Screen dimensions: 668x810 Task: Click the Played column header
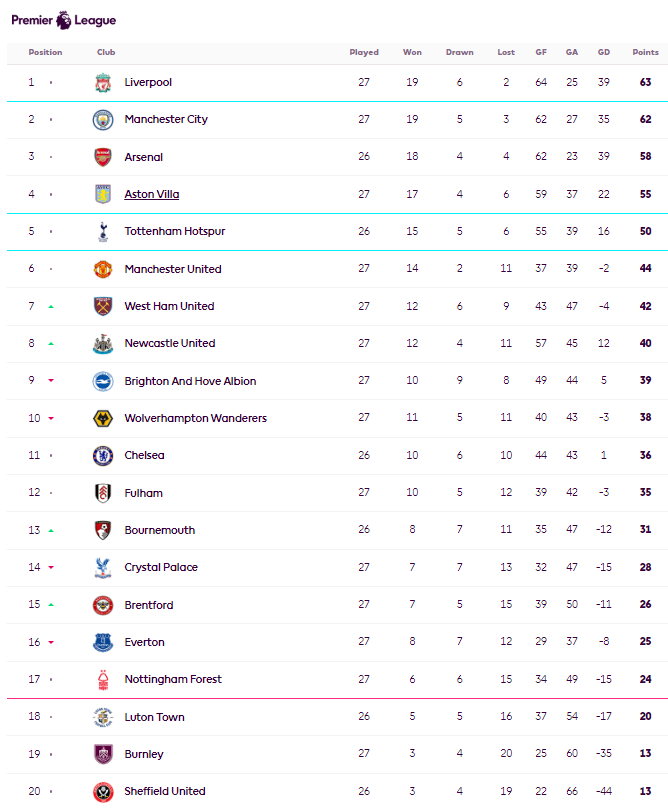(x=364, y=52)
